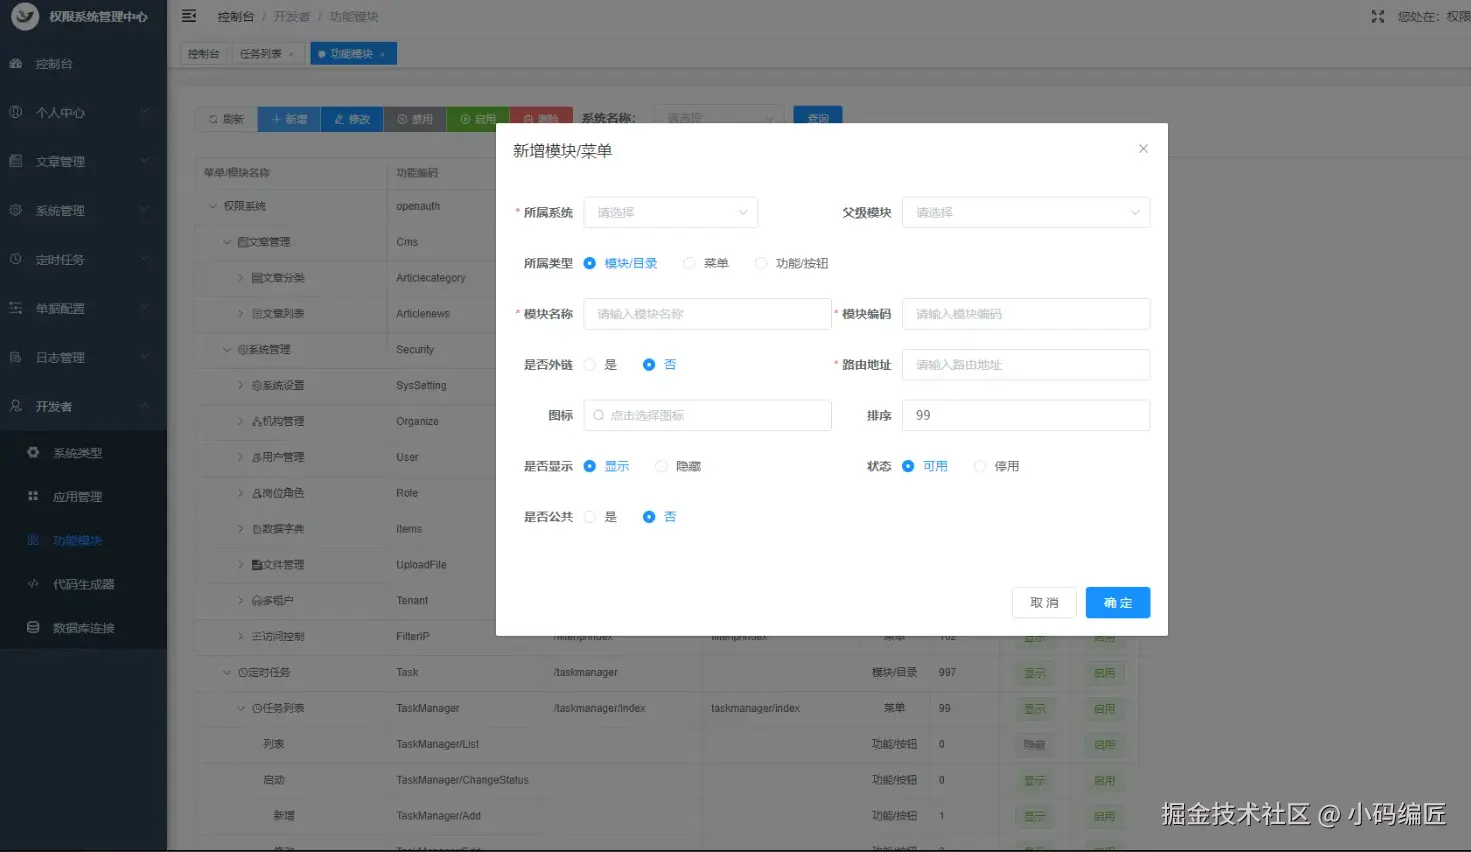Screen dimensions: 1471x852
Task: Close the 任务列表 tab with its x
Action: [x=291, y=54]
